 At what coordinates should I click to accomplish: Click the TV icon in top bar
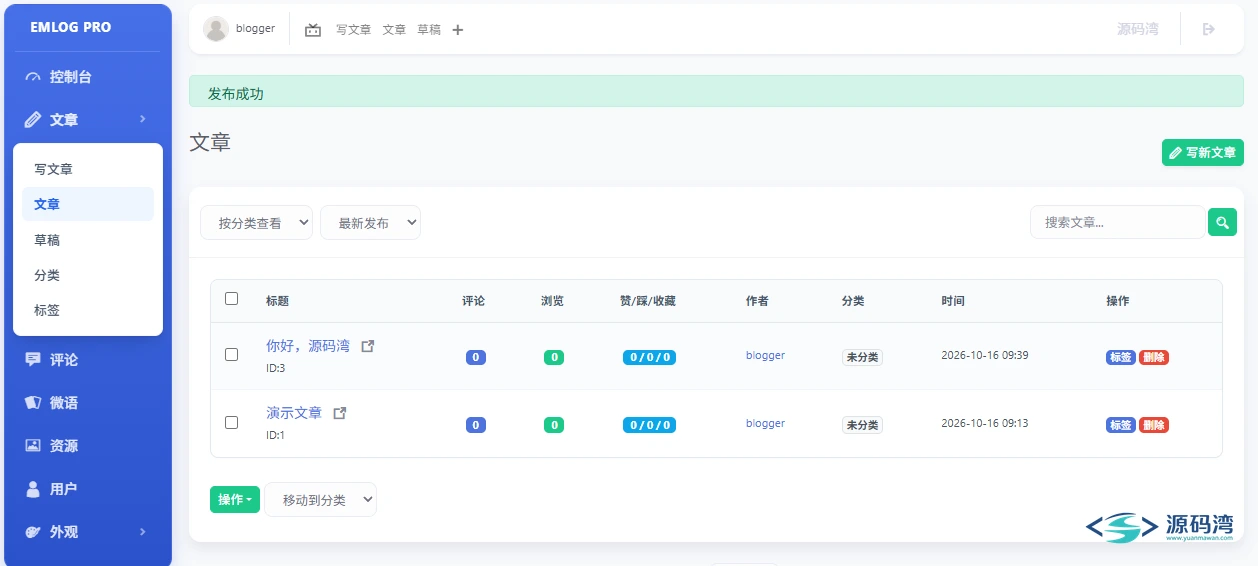(x=313, y=30)
